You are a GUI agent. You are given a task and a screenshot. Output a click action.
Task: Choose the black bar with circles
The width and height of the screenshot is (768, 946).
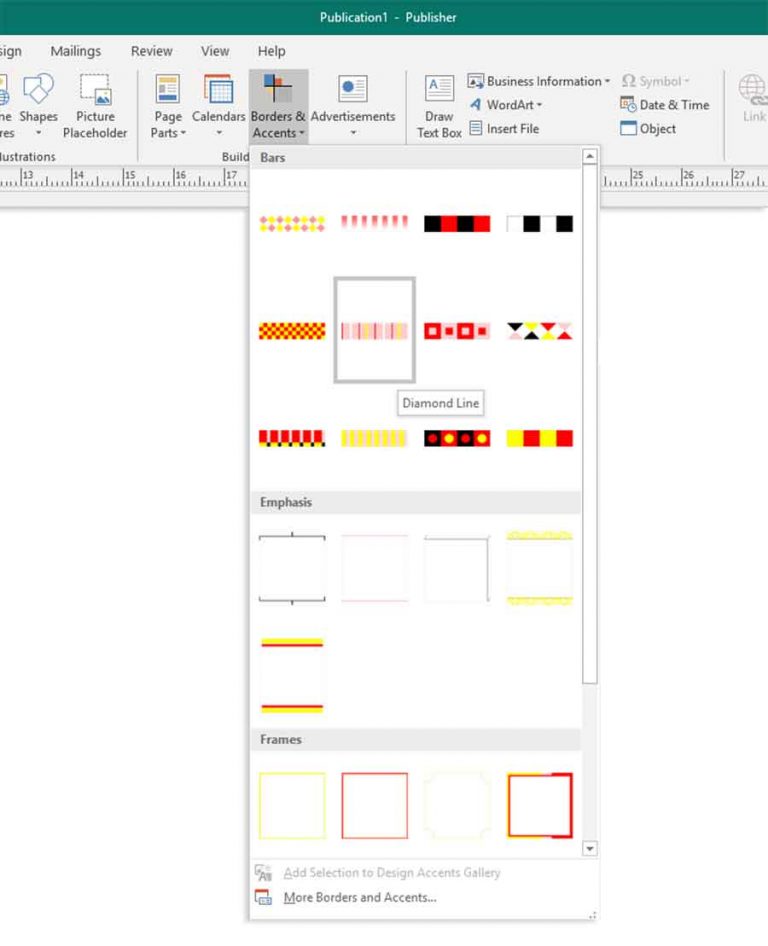(x=457, y=438)
